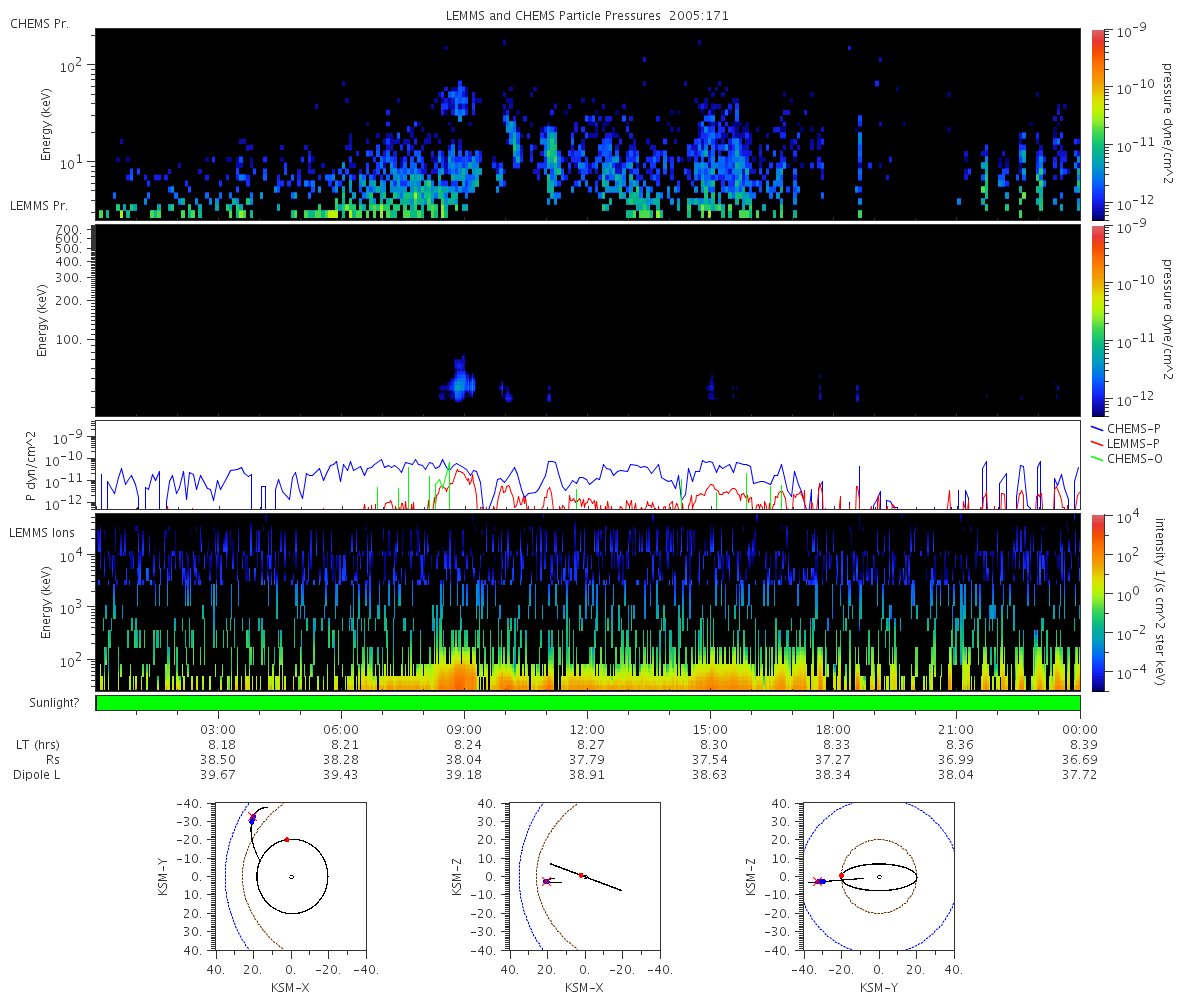1200x1000 pixels.
Task: Click the Dipole L row label
Action: [39, 775]
